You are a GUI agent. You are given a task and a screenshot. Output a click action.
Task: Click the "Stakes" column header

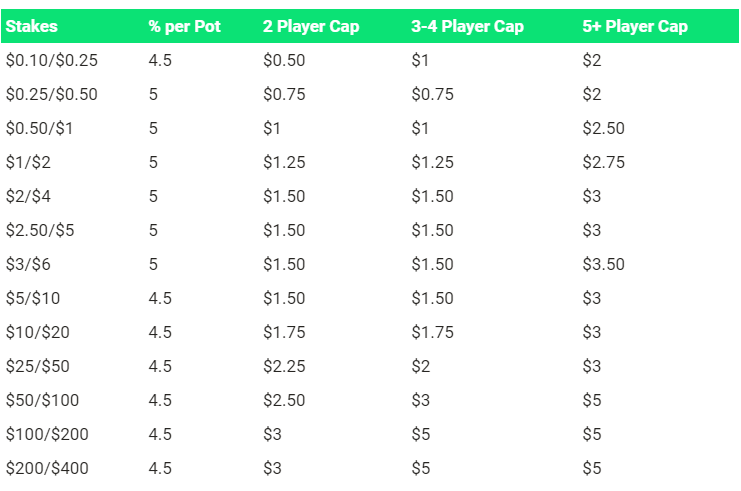point(31,27)
